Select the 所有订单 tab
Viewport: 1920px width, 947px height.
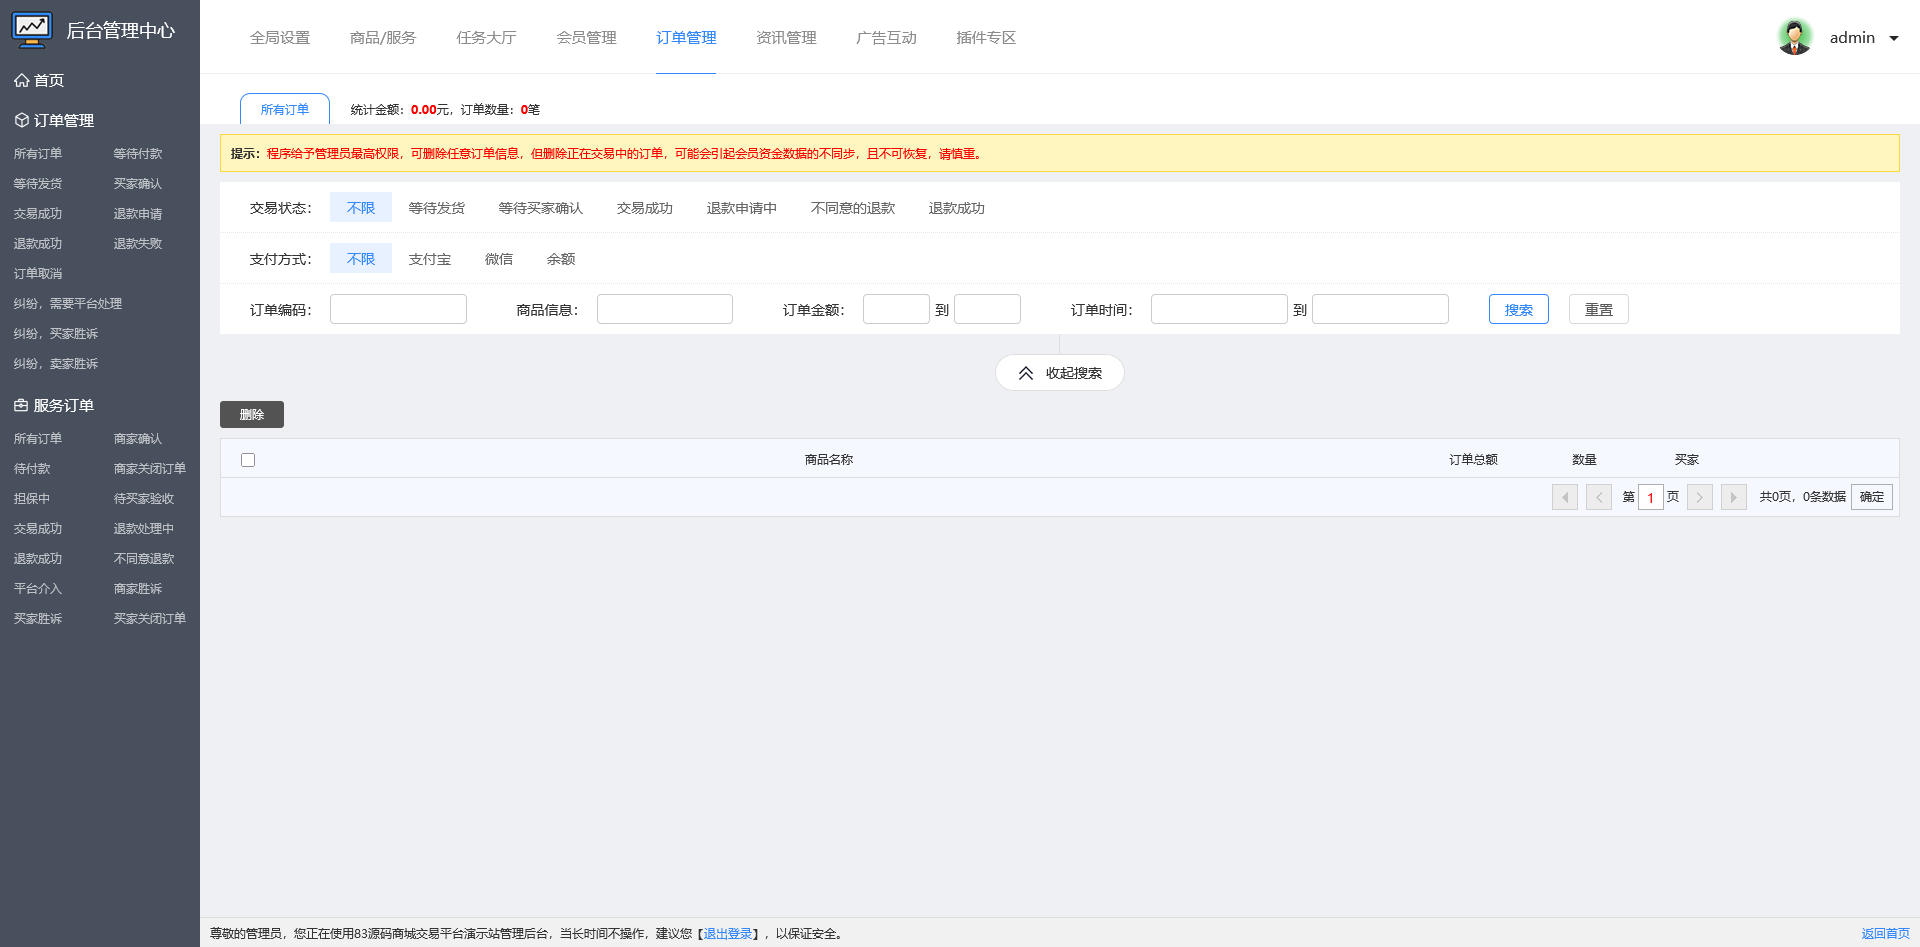pos(285,109)
